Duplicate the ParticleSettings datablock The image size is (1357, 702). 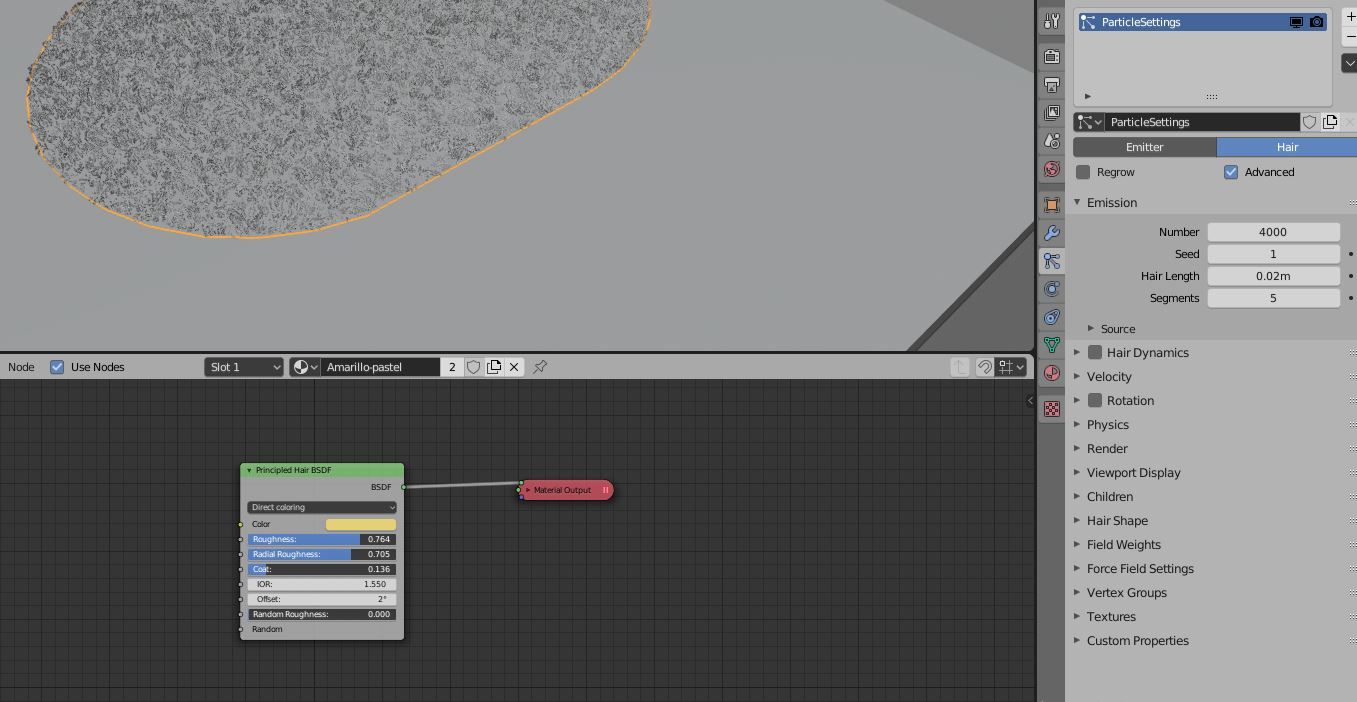[1330, 122]
